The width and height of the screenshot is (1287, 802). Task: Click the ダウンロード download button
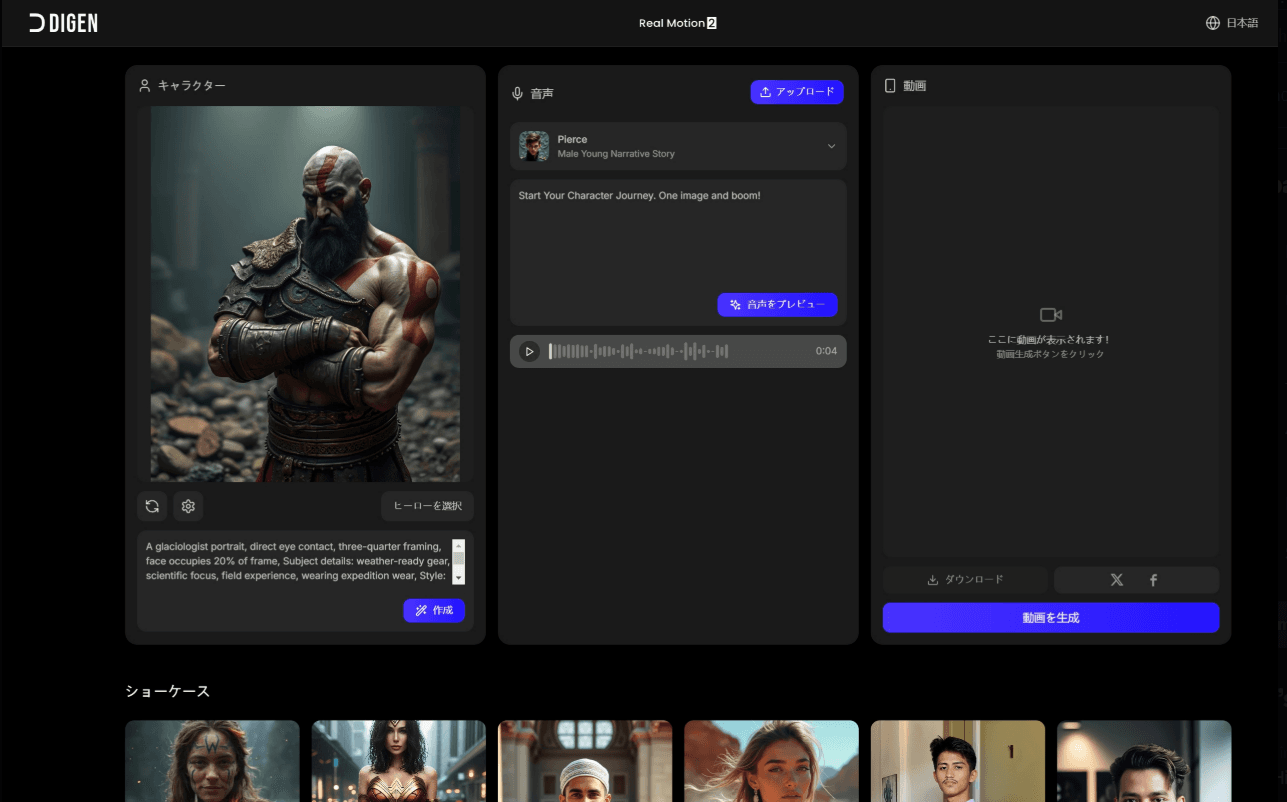pyautogui.click(x=965, y=580)
